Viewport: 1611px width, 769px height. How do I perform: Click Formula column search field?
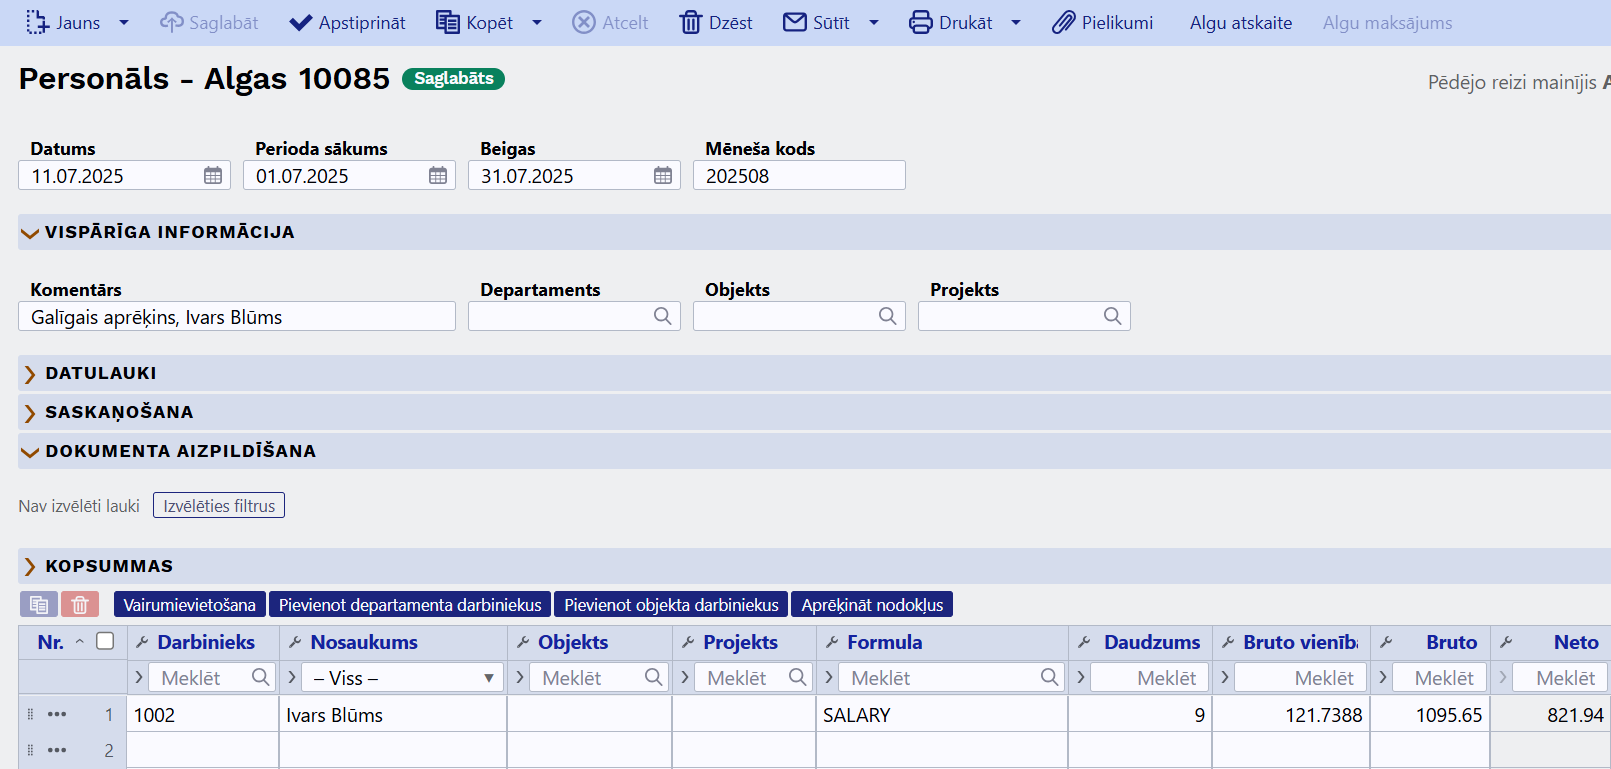[951, 677]
